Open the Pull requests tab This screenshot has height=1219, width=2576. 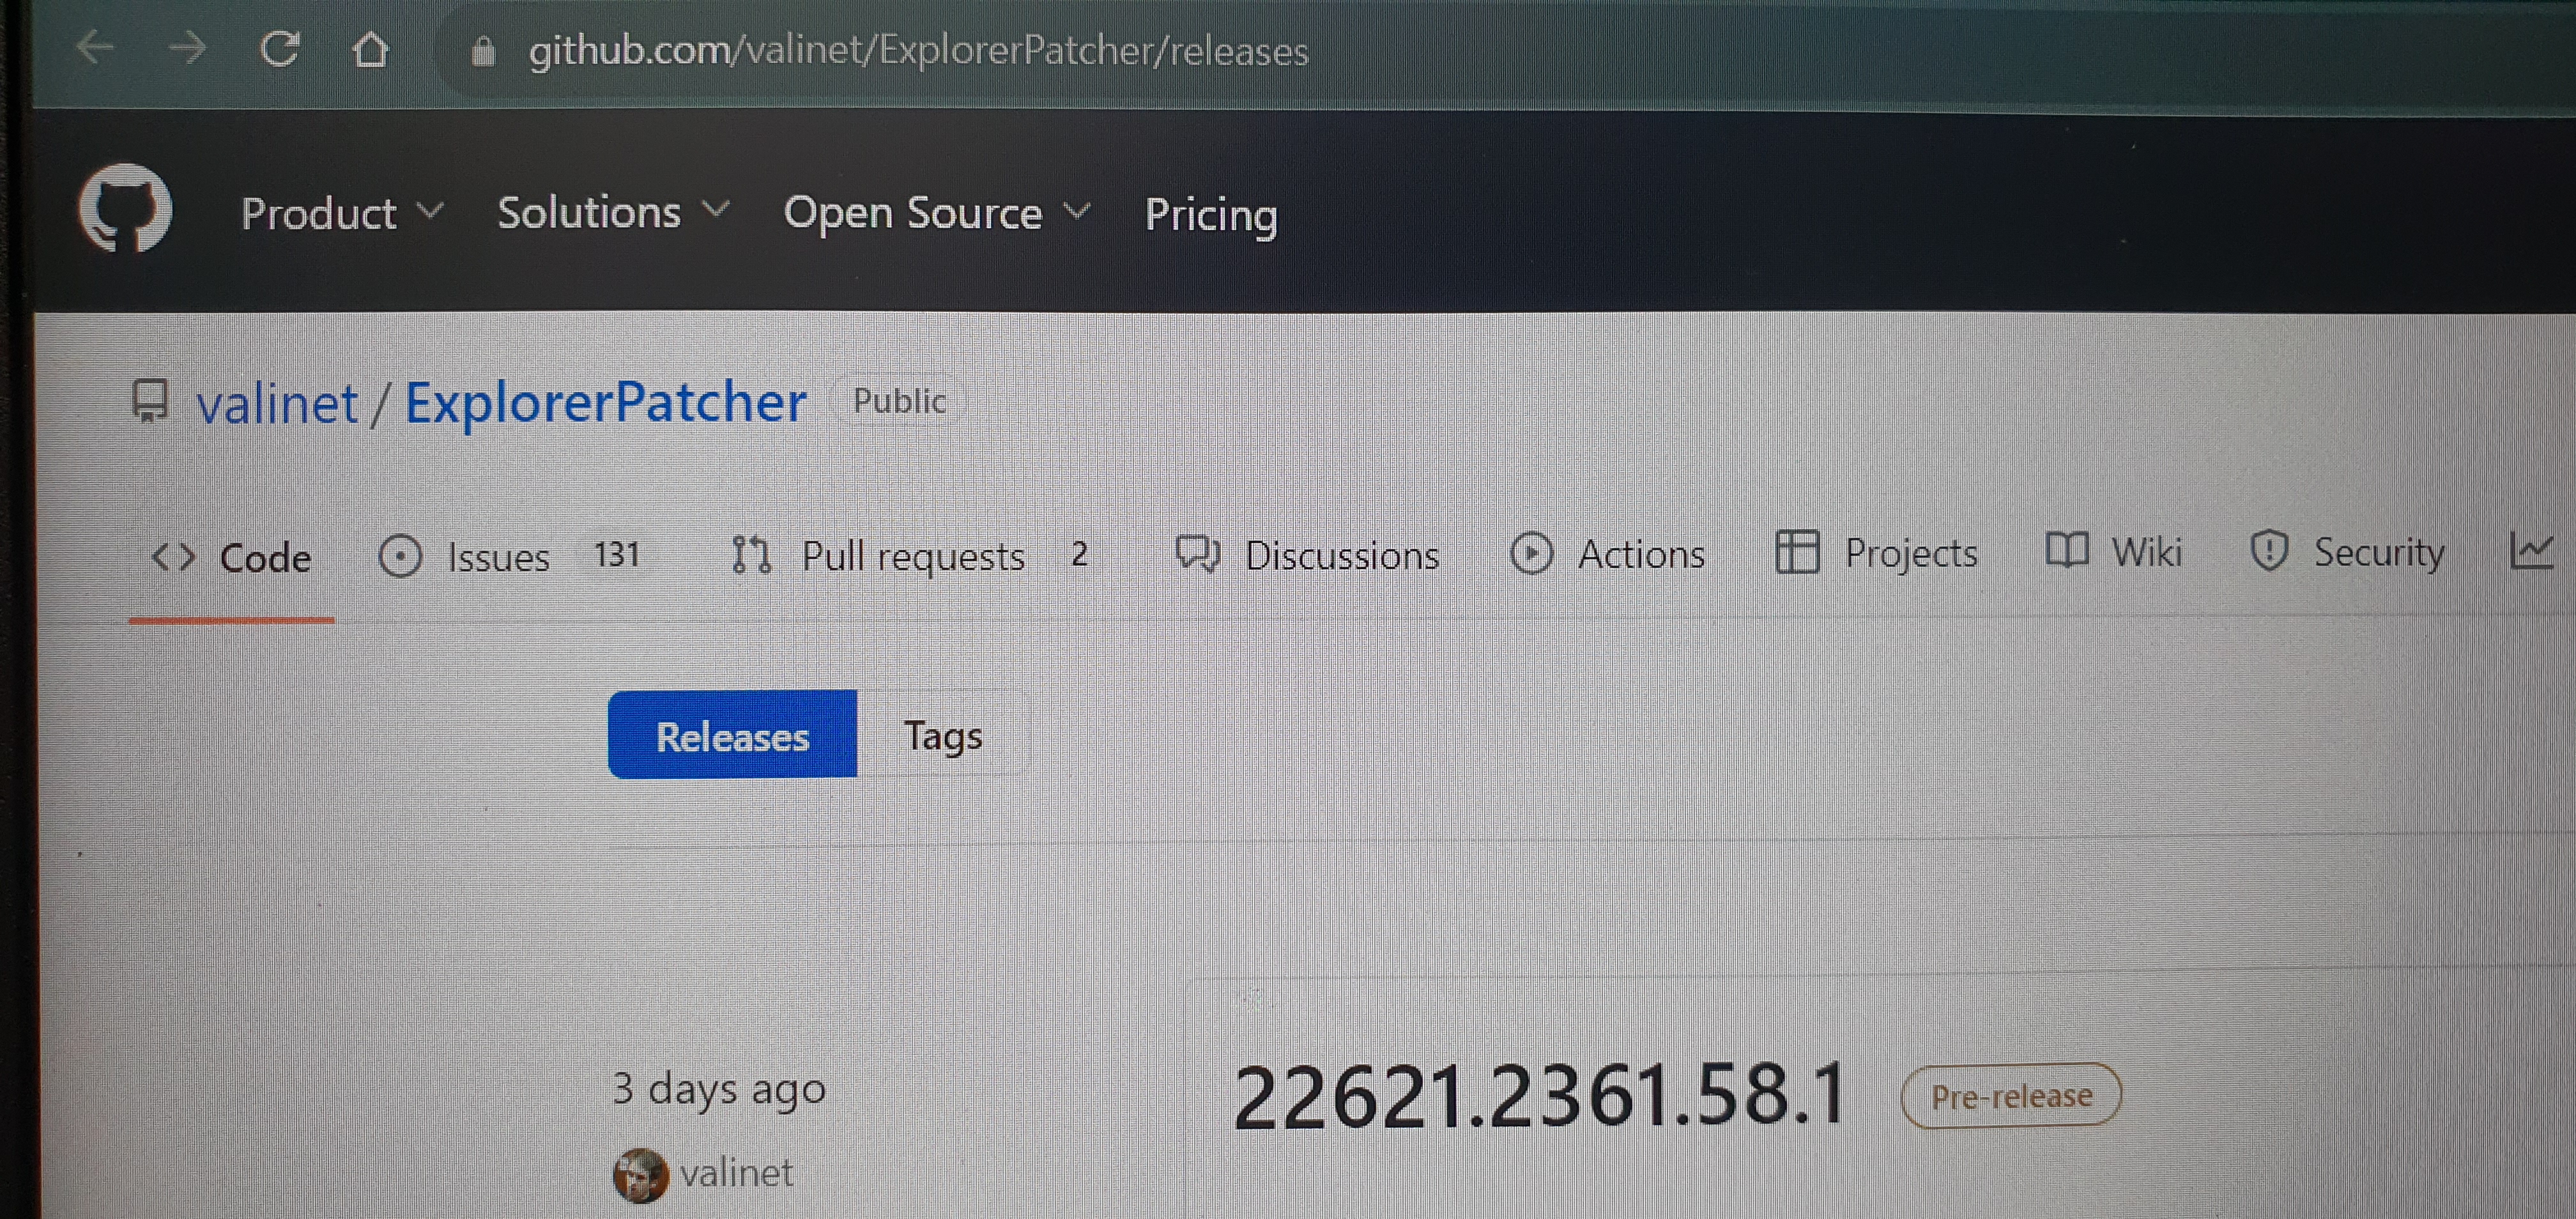coord(911,556)
